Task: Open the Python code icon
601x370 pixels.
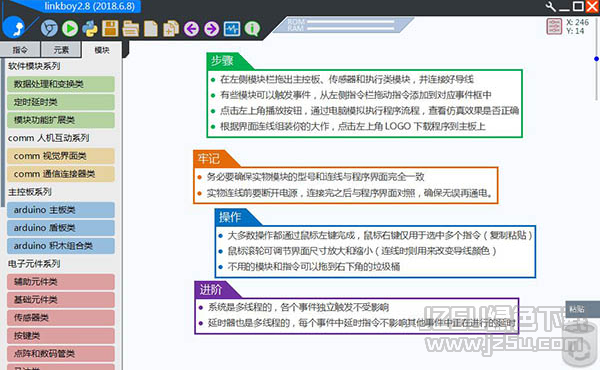Action: [90, 29]
